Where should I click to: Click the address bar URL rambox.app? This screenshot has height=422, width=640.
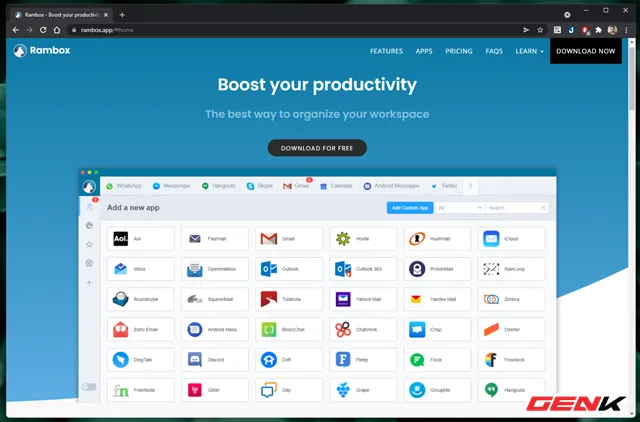(107, 30)
